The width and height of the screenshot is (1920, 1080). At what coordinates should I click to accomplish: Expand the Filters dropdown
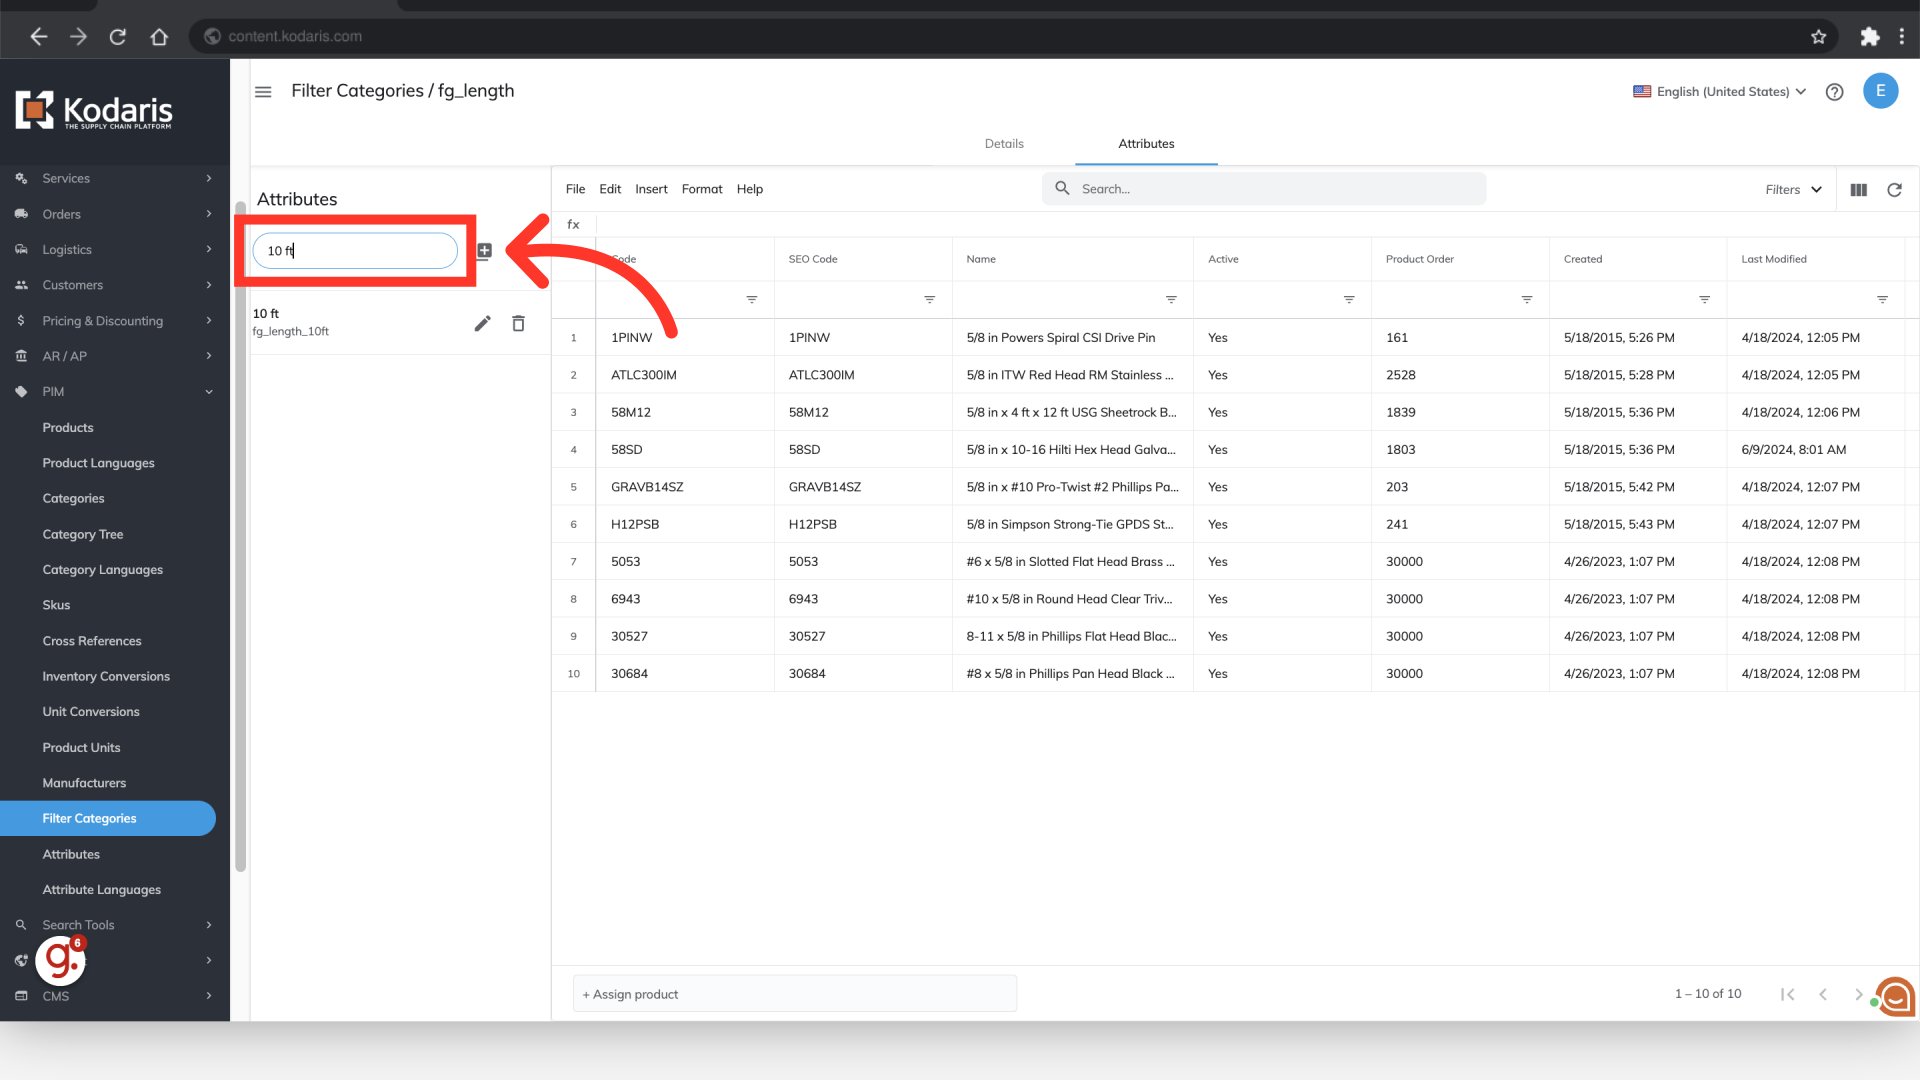[x=1793, y=190]
